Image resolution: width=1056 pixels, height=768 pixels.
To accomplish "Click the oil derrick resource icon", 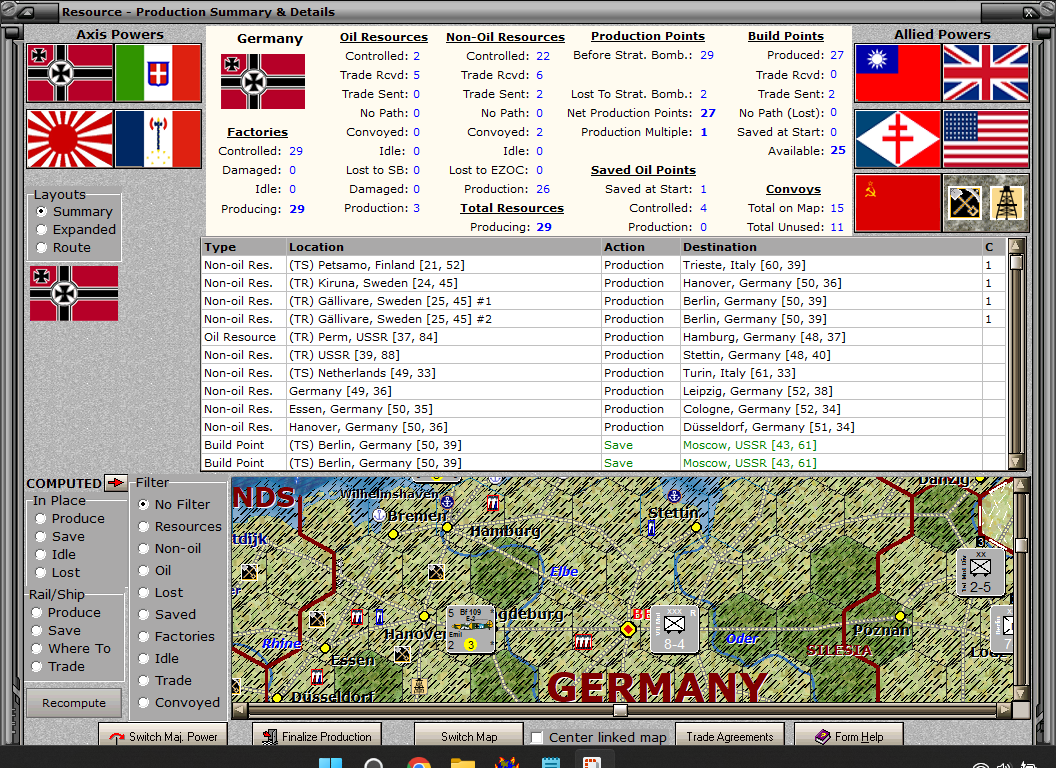I will [1007, 203].
